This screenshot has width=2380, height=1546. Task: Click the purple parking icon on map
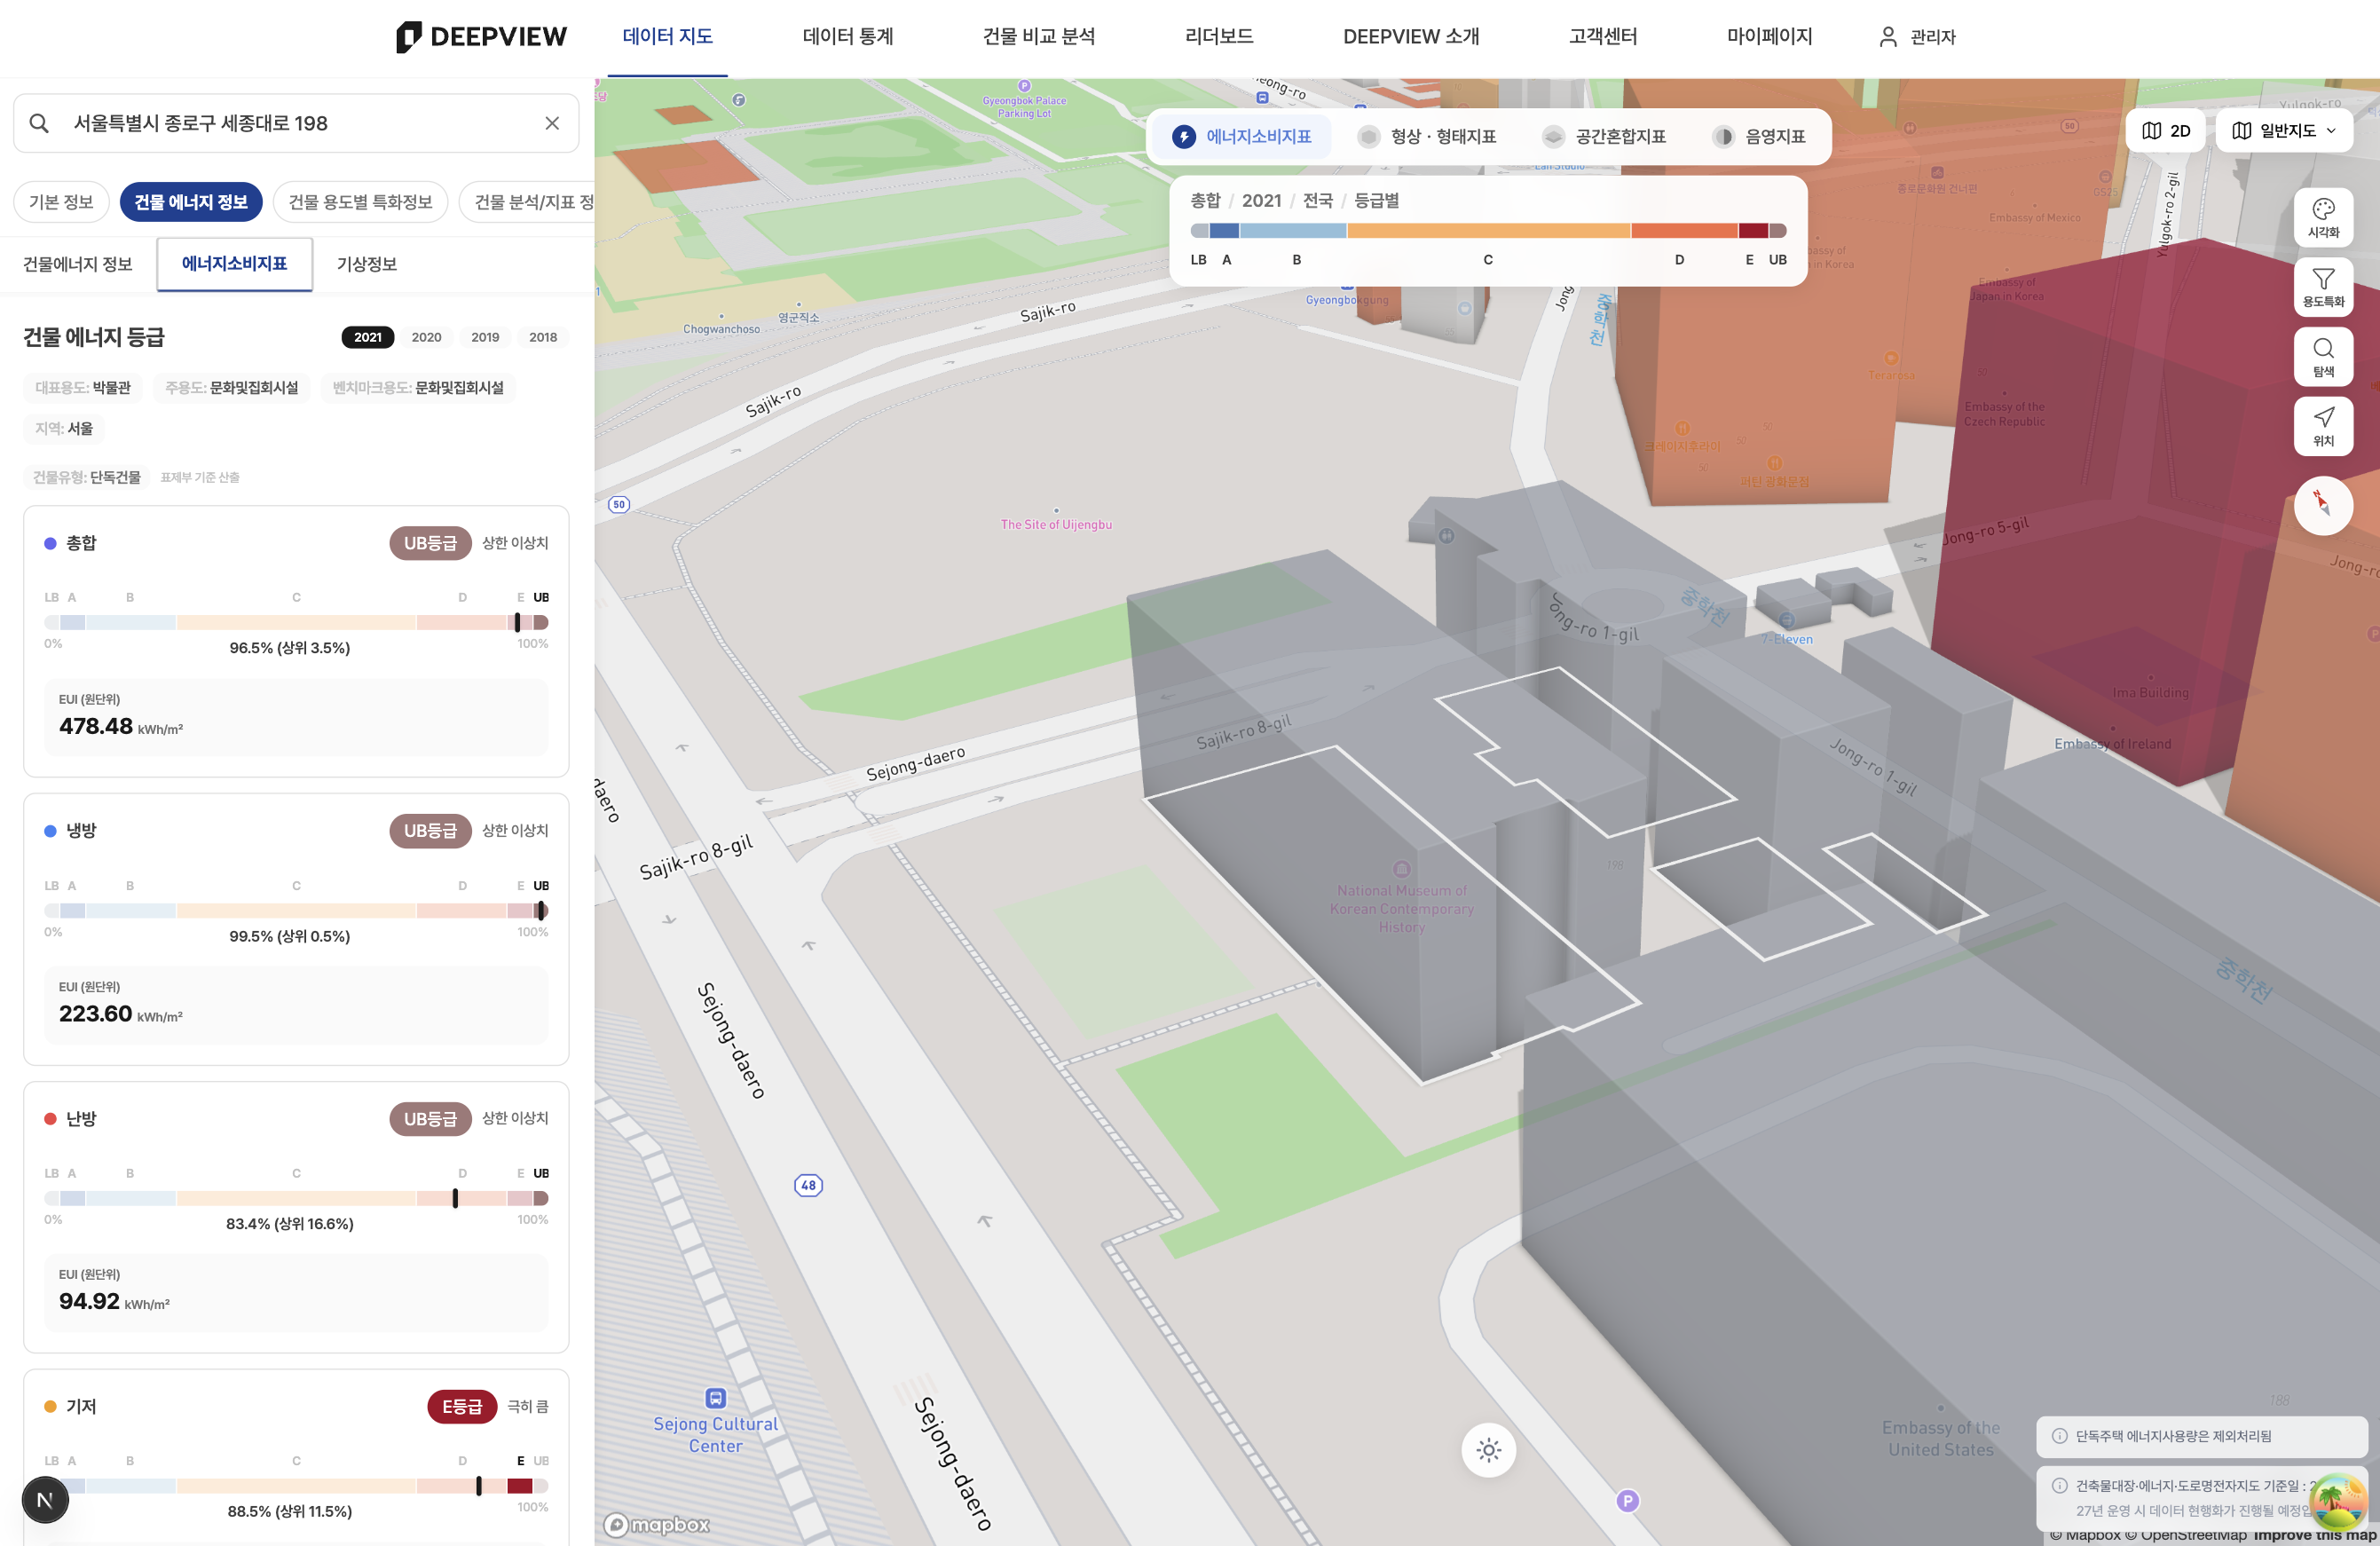click(x=1627, y=1500)
